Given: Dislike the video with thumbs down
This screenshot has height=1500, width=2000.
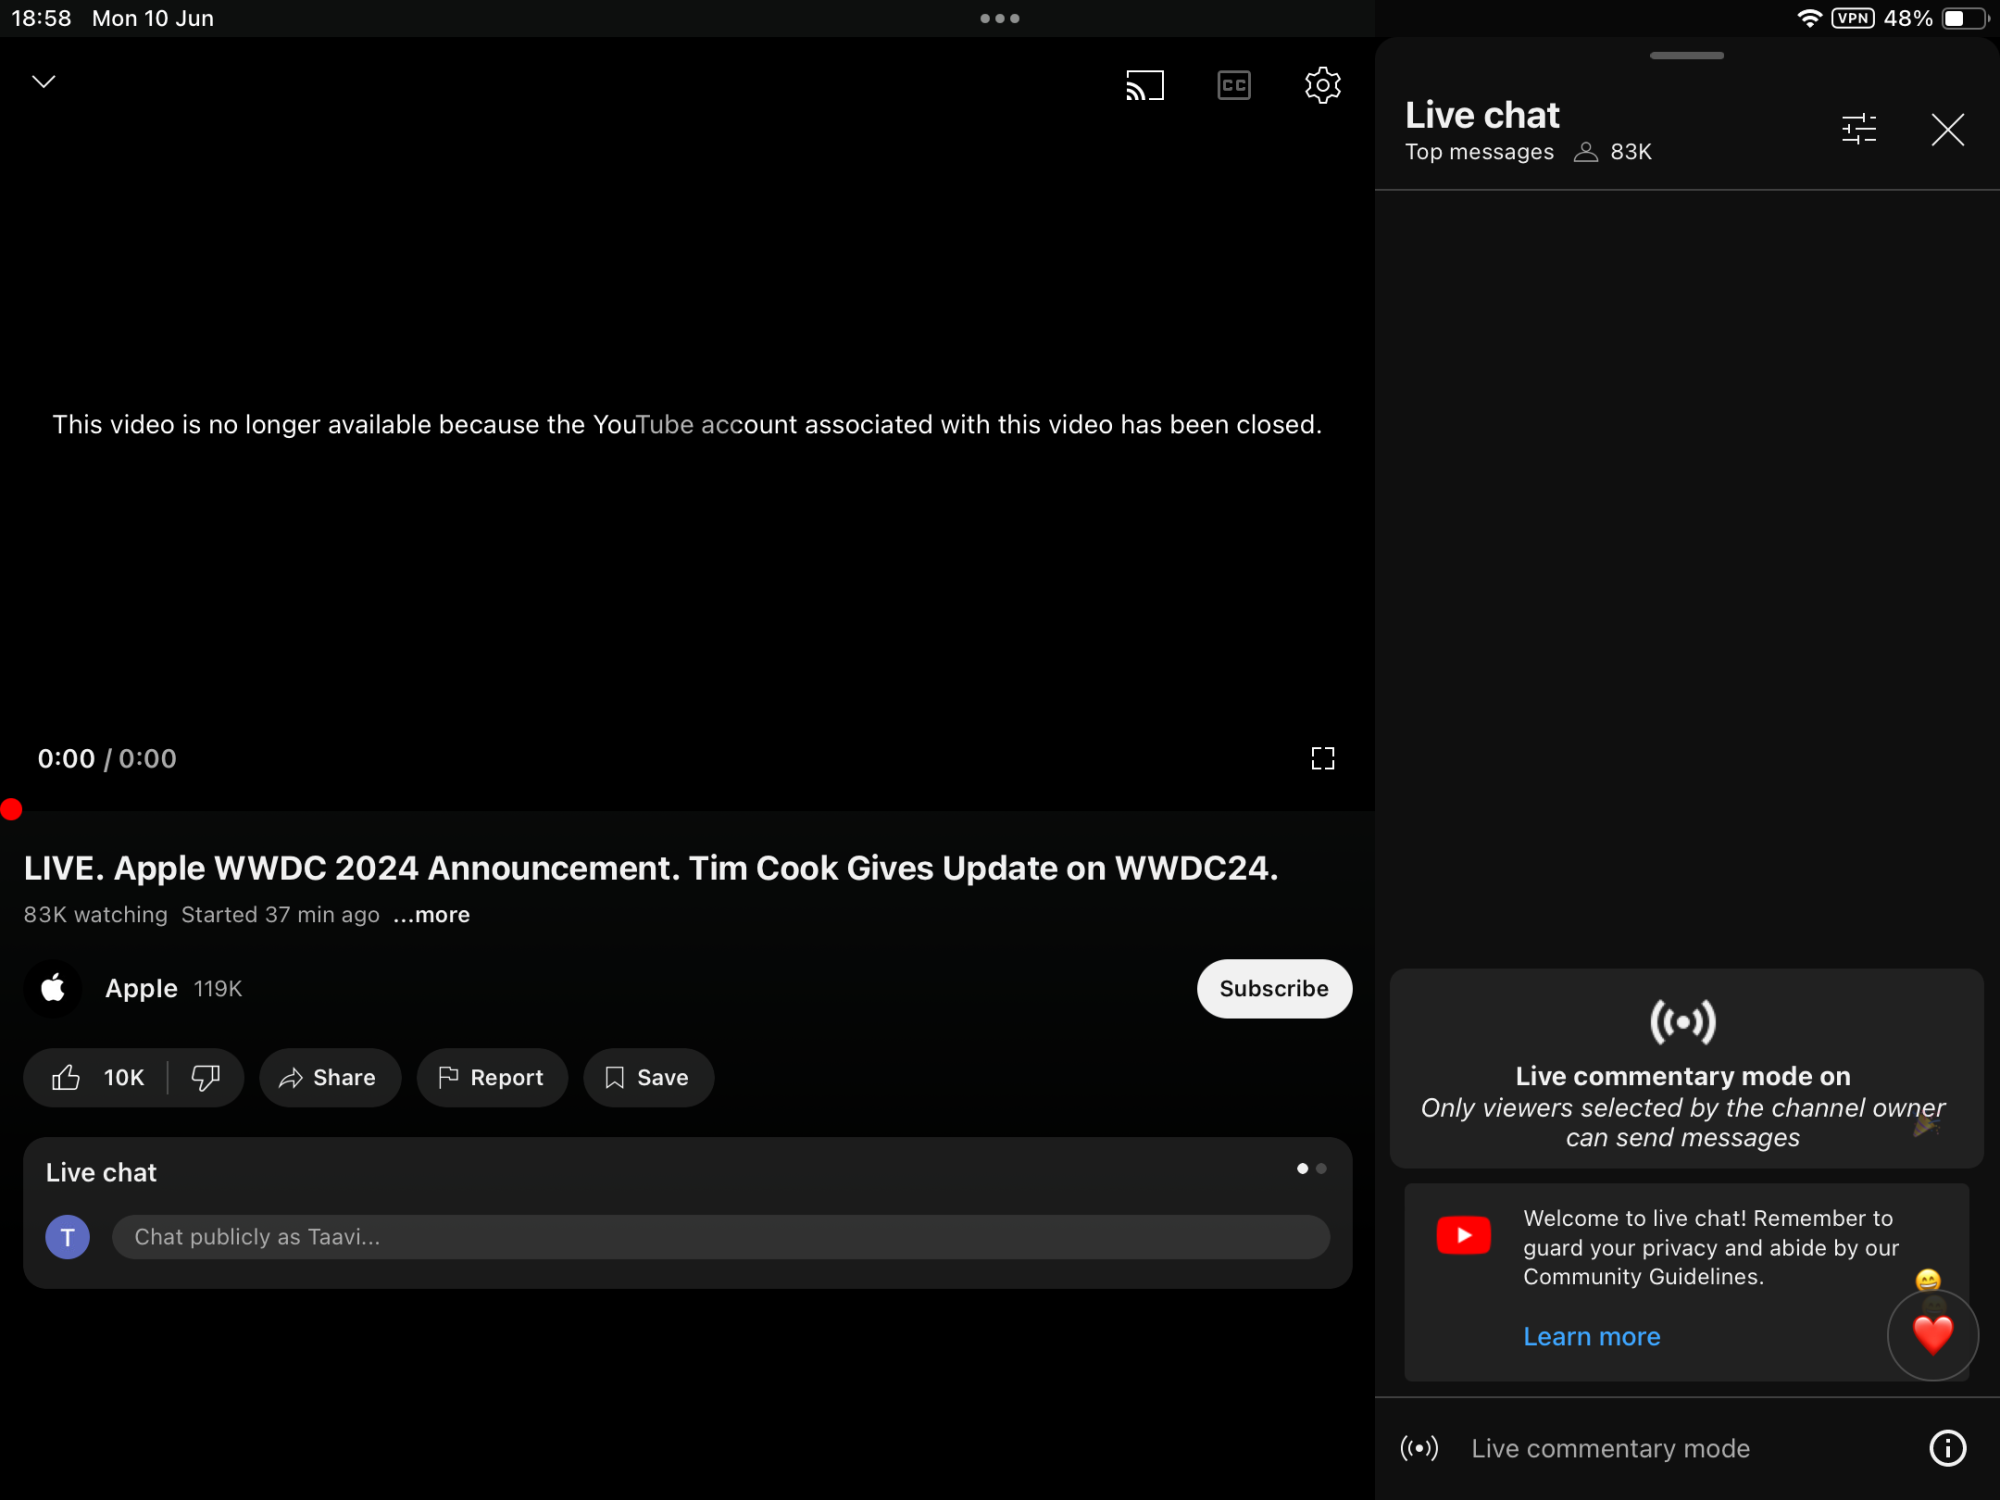Looking at the screenshot, I should point(206,1077).
